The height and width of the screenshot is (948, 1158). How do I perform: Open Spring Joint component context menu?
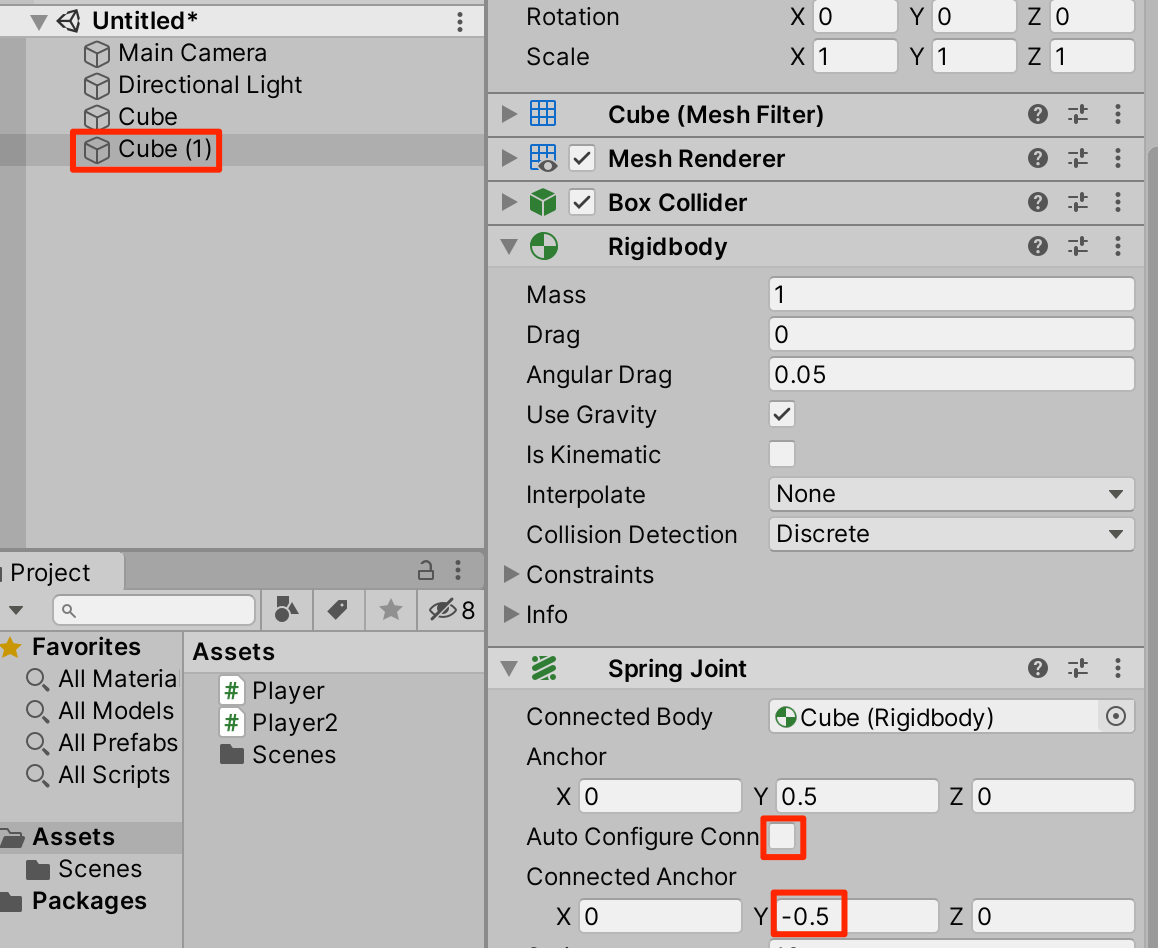pyautogui.click(x=1118, y=669)
